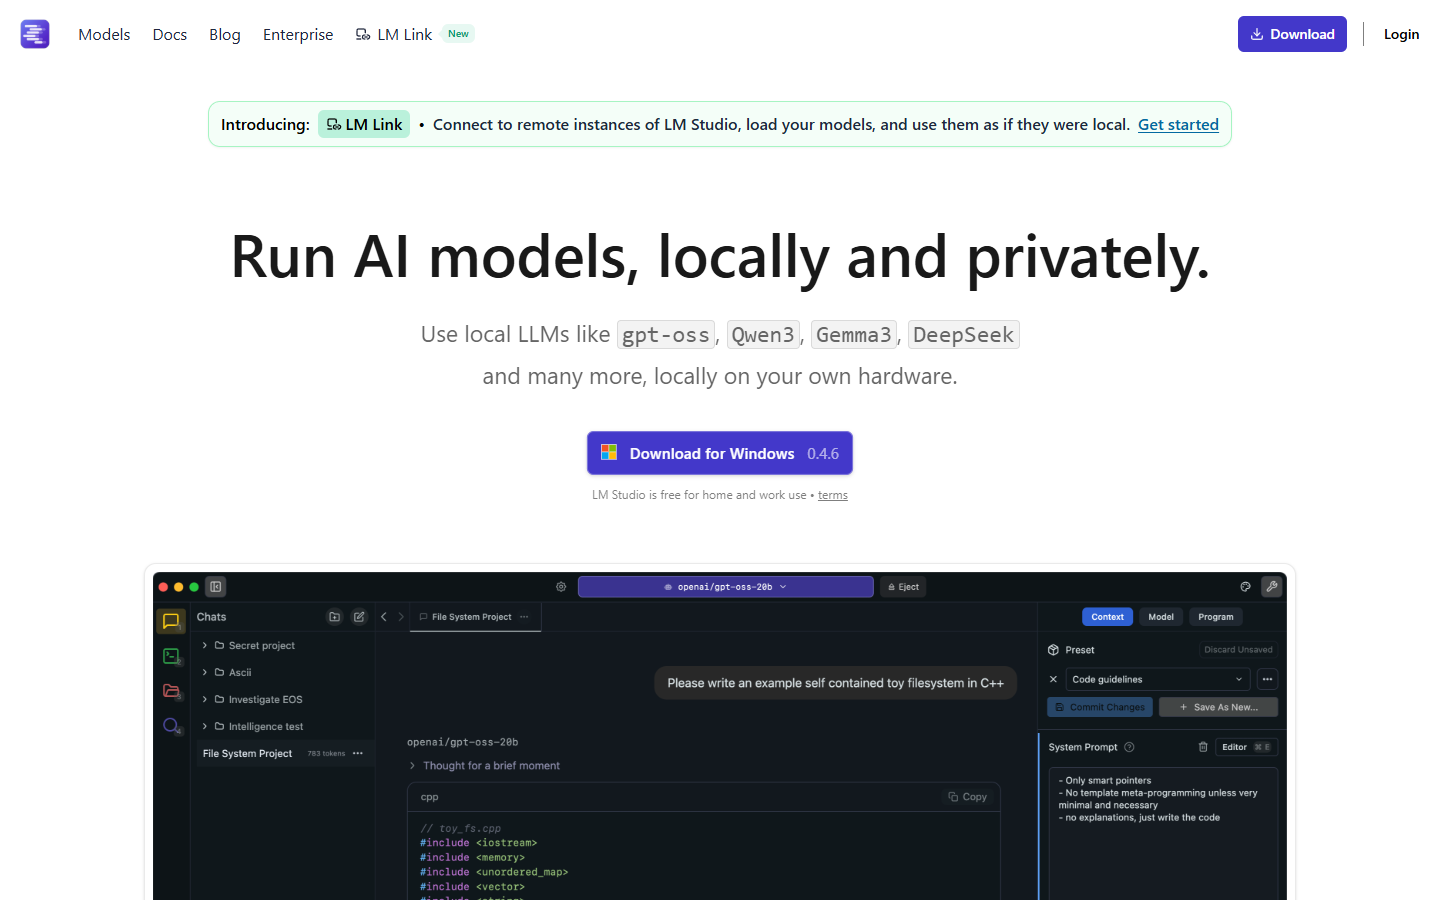Click the '783 tokens' label
This screenshot has height=900, width=1440.
click(326, 754)
